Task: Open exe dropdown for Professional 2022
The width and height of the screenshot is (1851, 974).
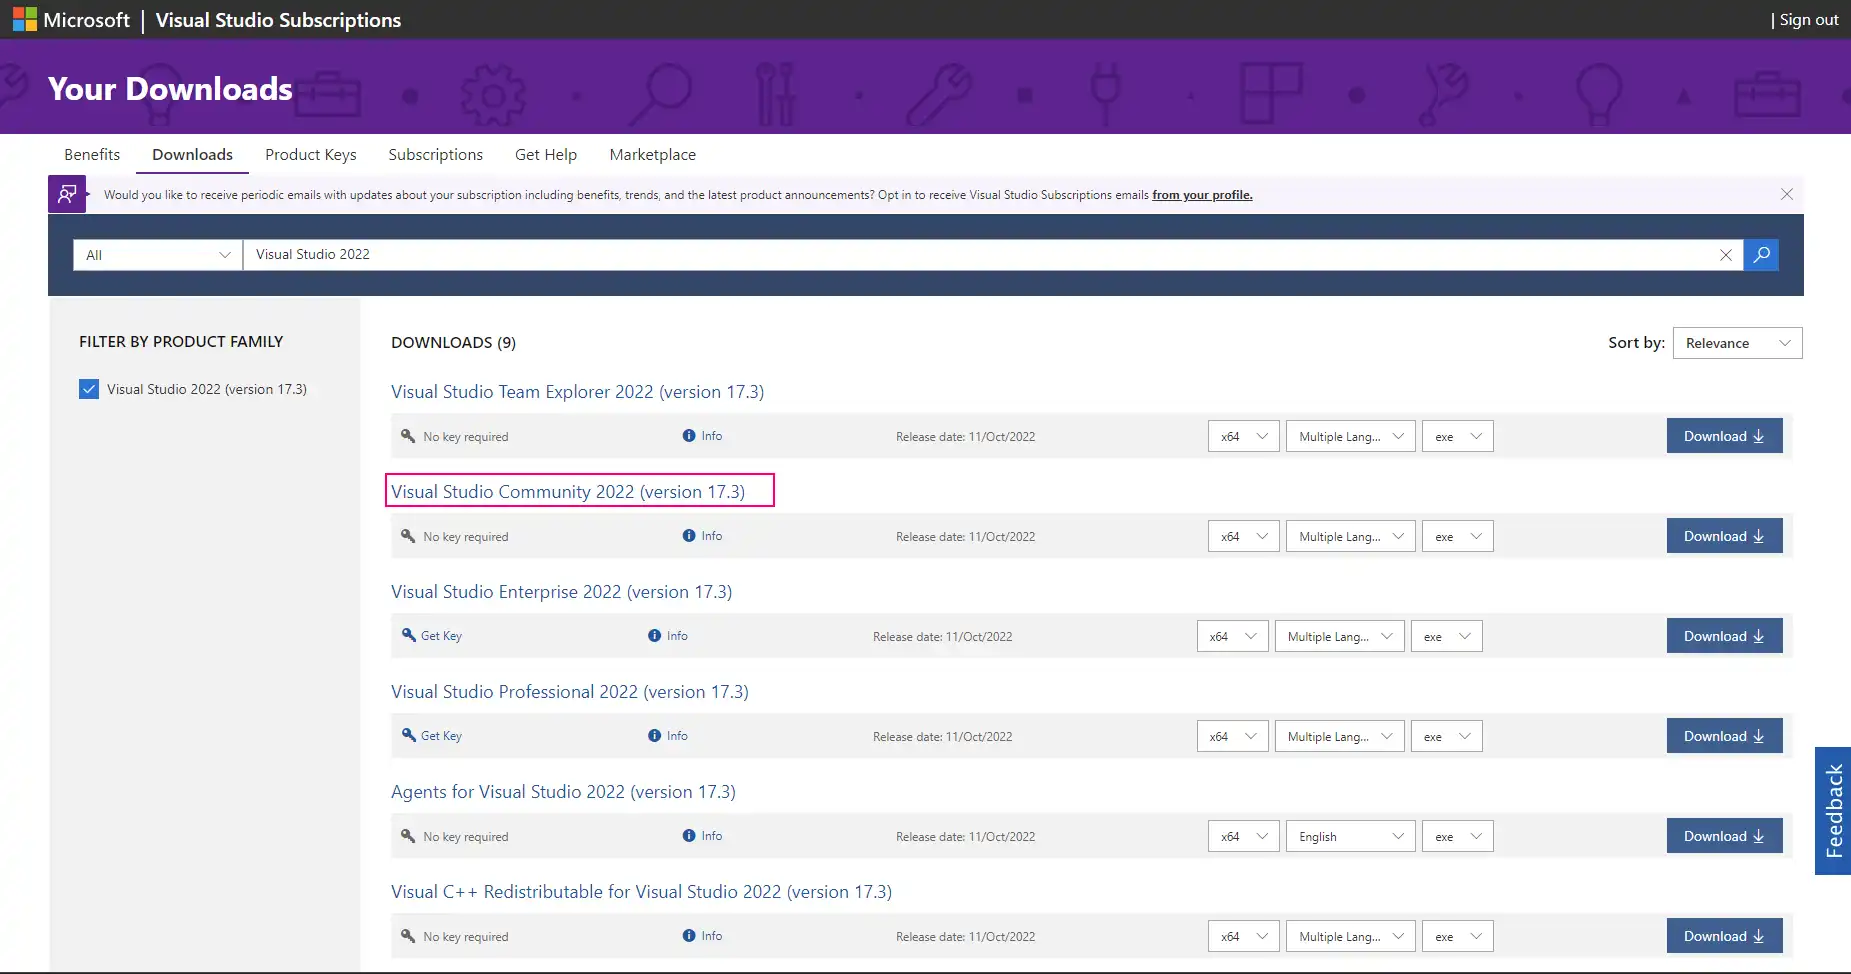Action: point(1447,736)
